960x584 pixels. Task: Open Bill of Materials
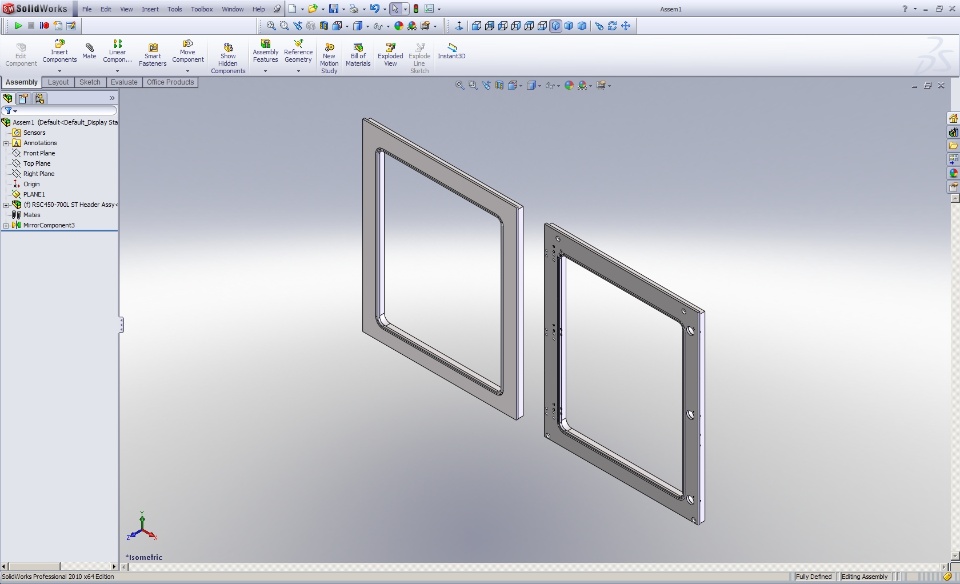click(358, 55)
